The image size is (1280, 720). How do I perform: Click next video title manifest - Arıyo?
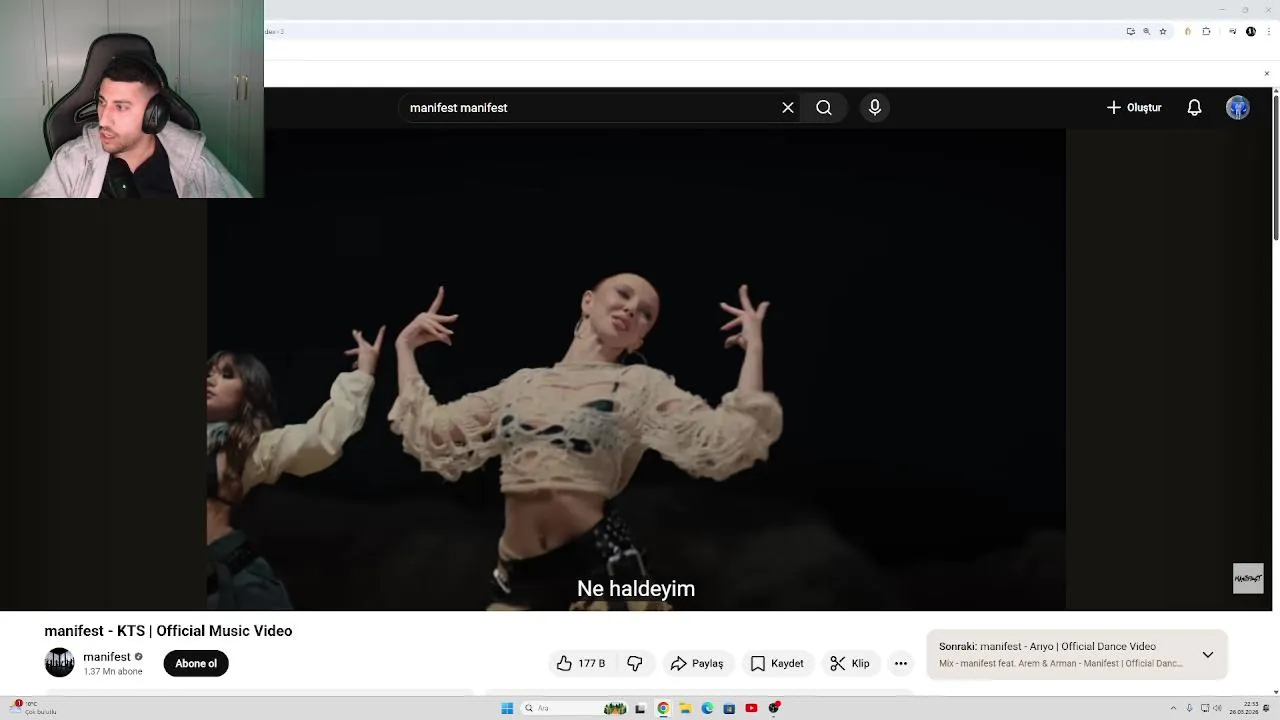coord(1068,646)
